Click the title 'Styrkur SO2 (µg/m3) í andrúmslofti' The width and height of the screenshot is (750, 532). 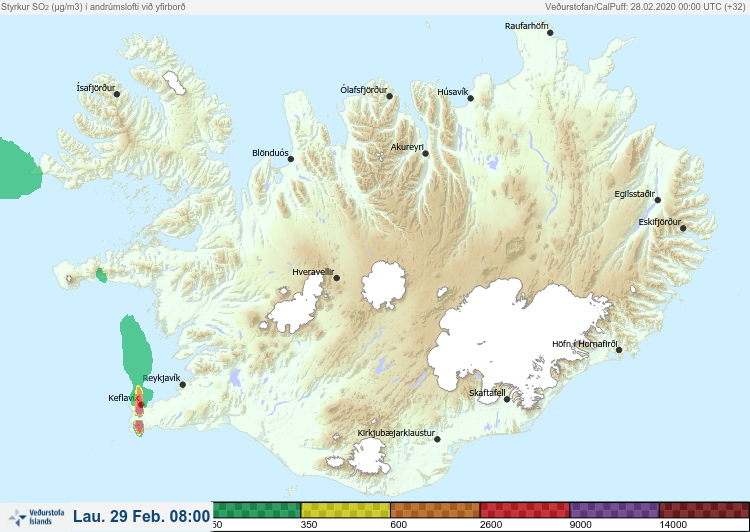pyautogui.click(x=93, y=7)
